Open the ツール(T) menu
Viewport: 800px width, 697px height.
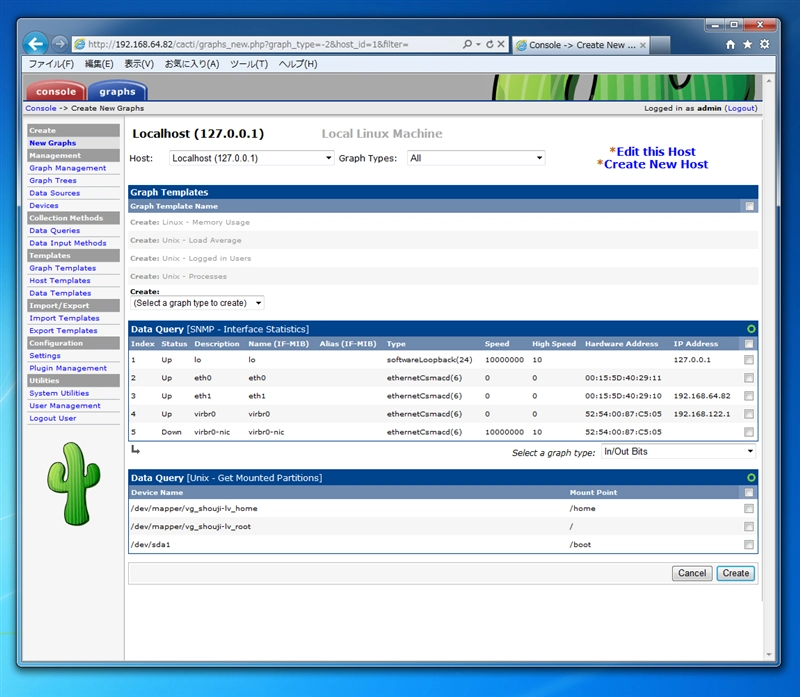tap(249, 64)
